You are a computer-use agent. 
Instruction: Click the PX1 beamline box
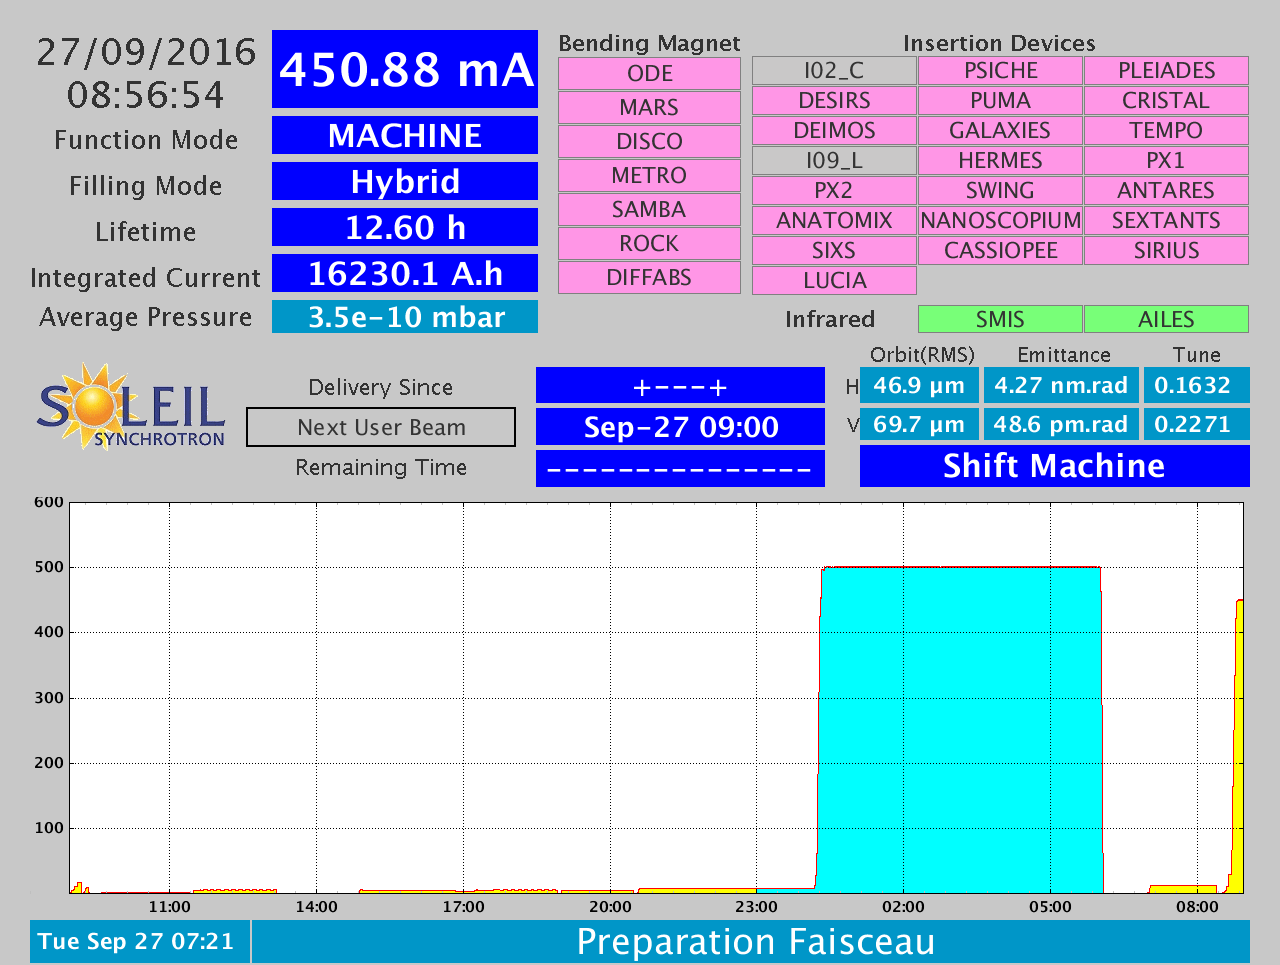coord(1166,161)
